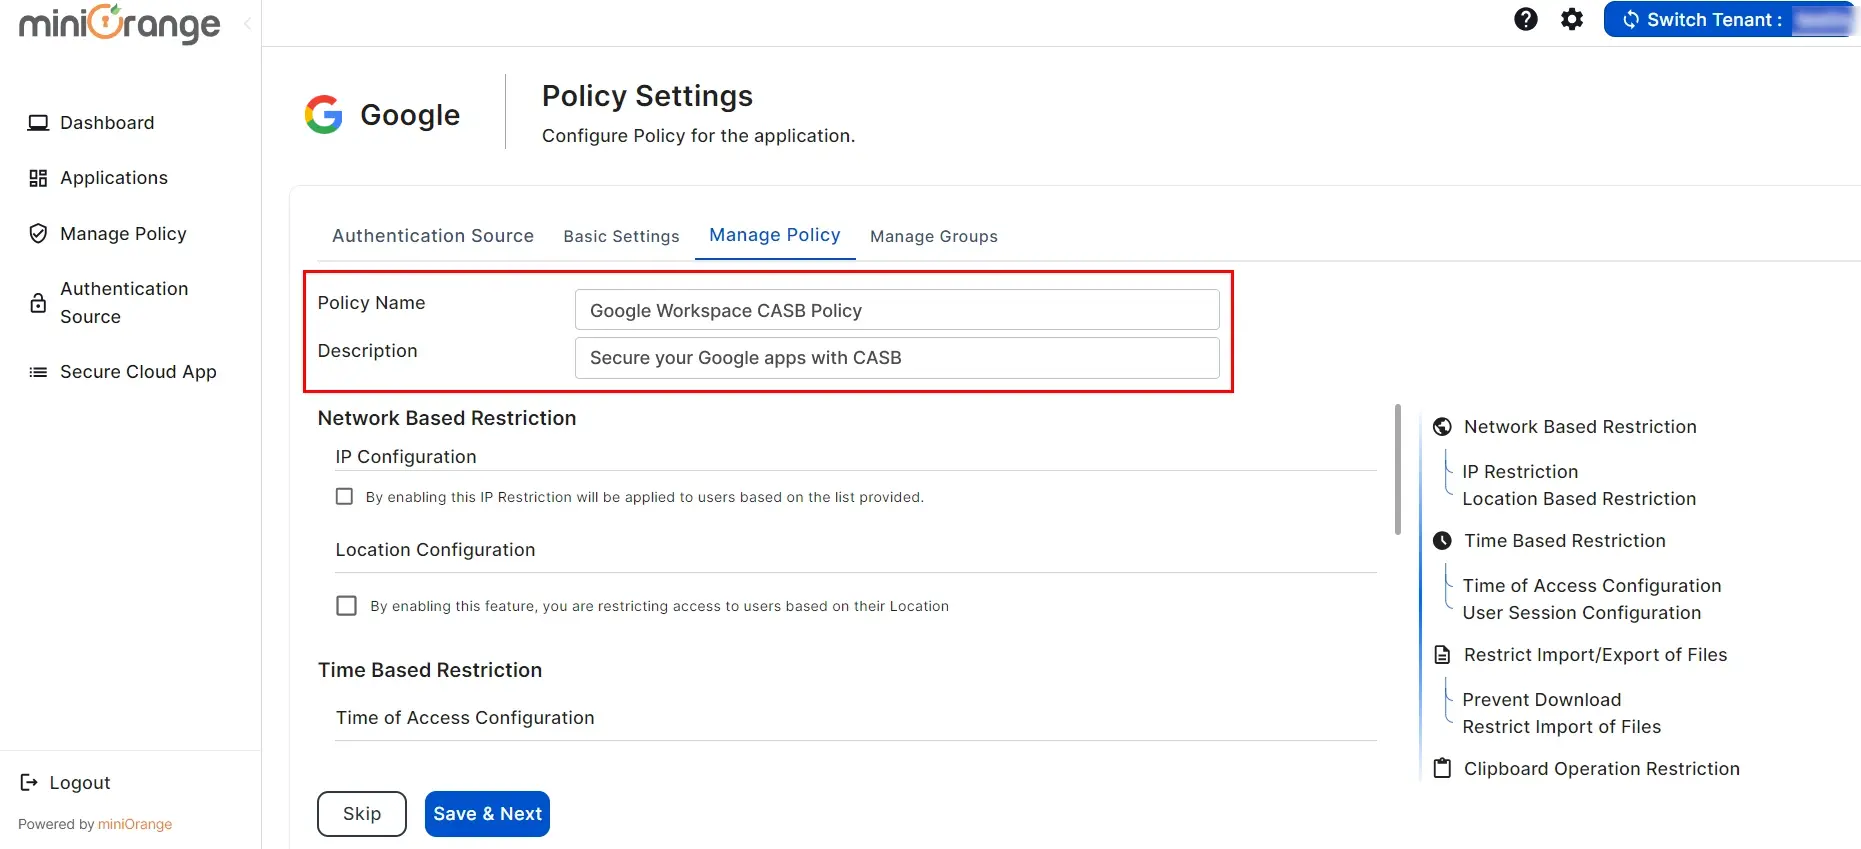
Task: Open Secure Cloud App in the sidebar
Action: pyautogui.click(x=138, y=372)
